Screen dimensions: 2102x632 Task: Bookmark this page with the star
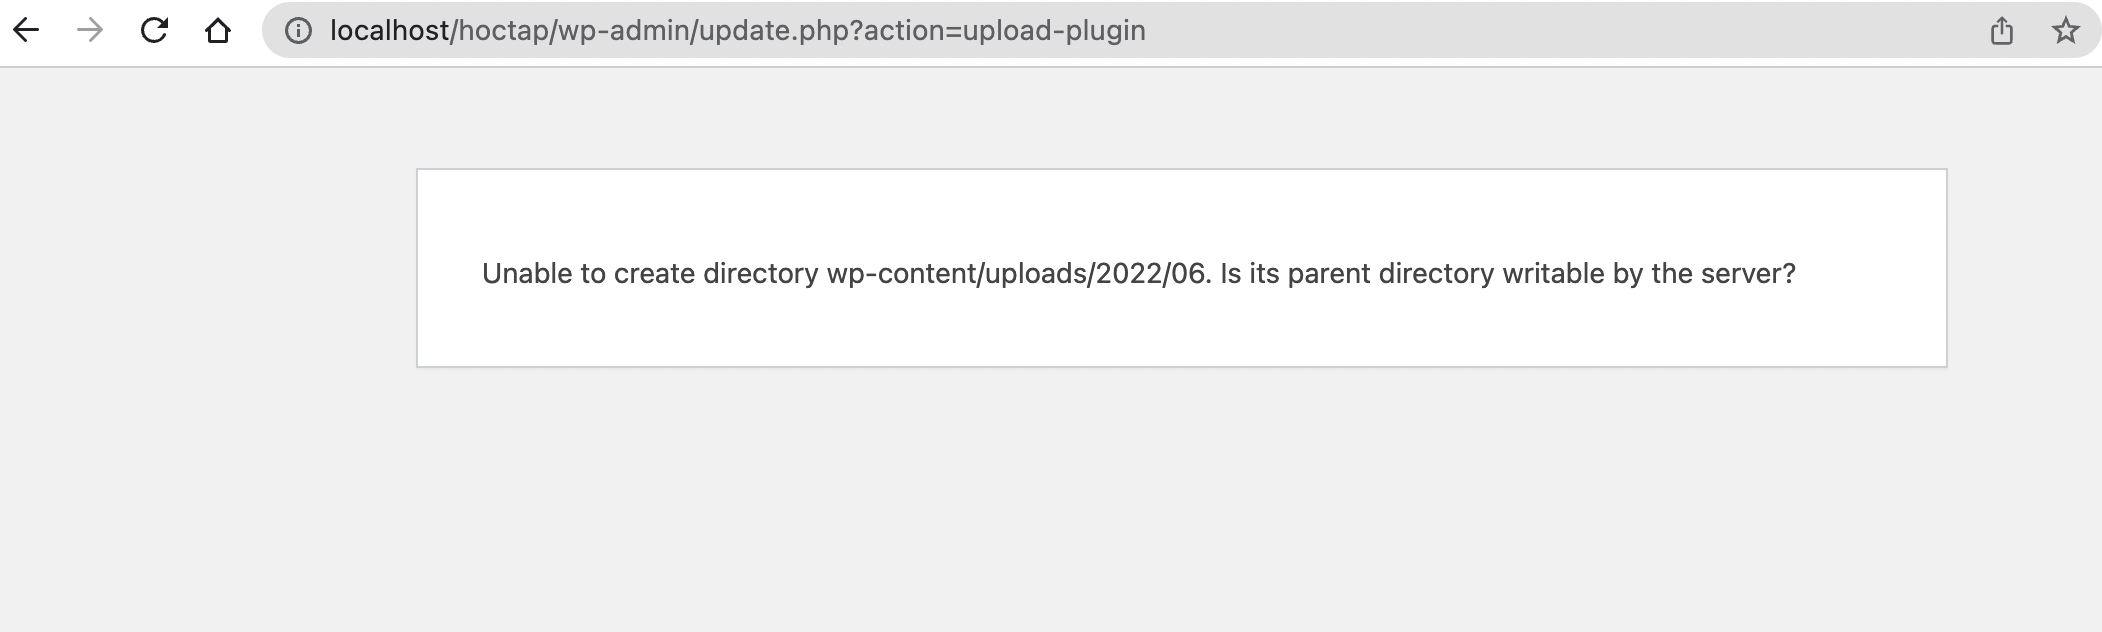2065,31
